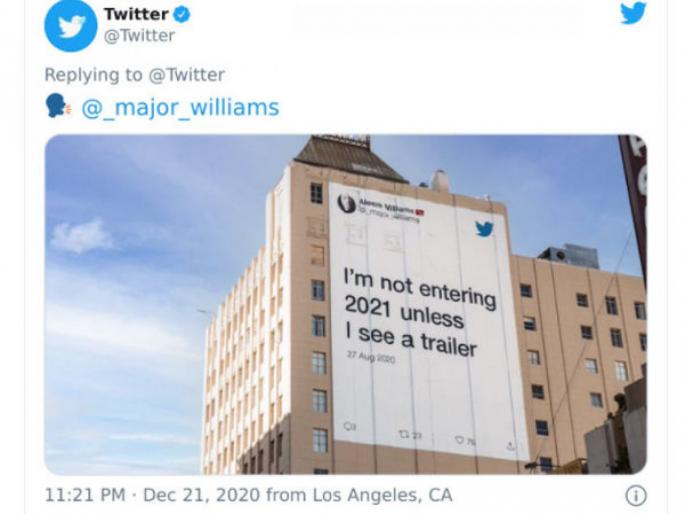
Task: Open the @_major_williams mention
Action: (x=180, y=108)
